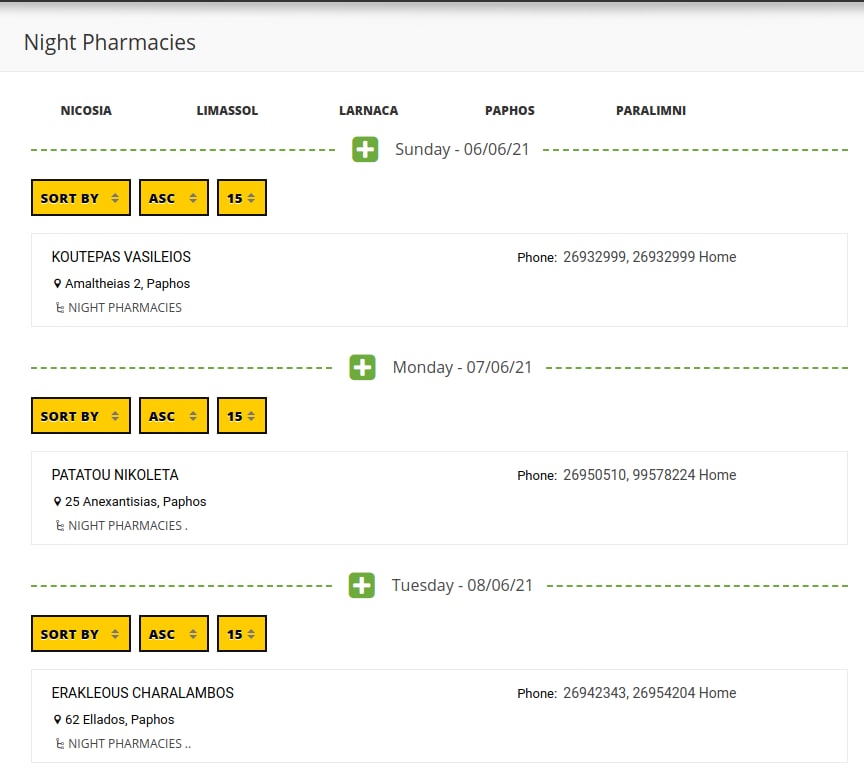Expand the green plus icon for Monday 07/06/21

click(362, 368)
